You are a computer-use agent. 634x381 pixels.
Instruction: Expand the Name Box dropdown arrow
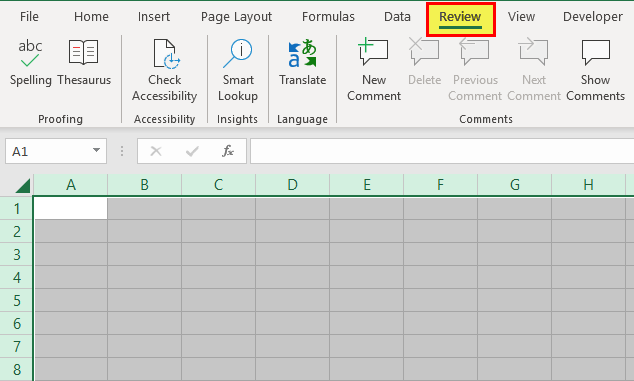[96, 150]
